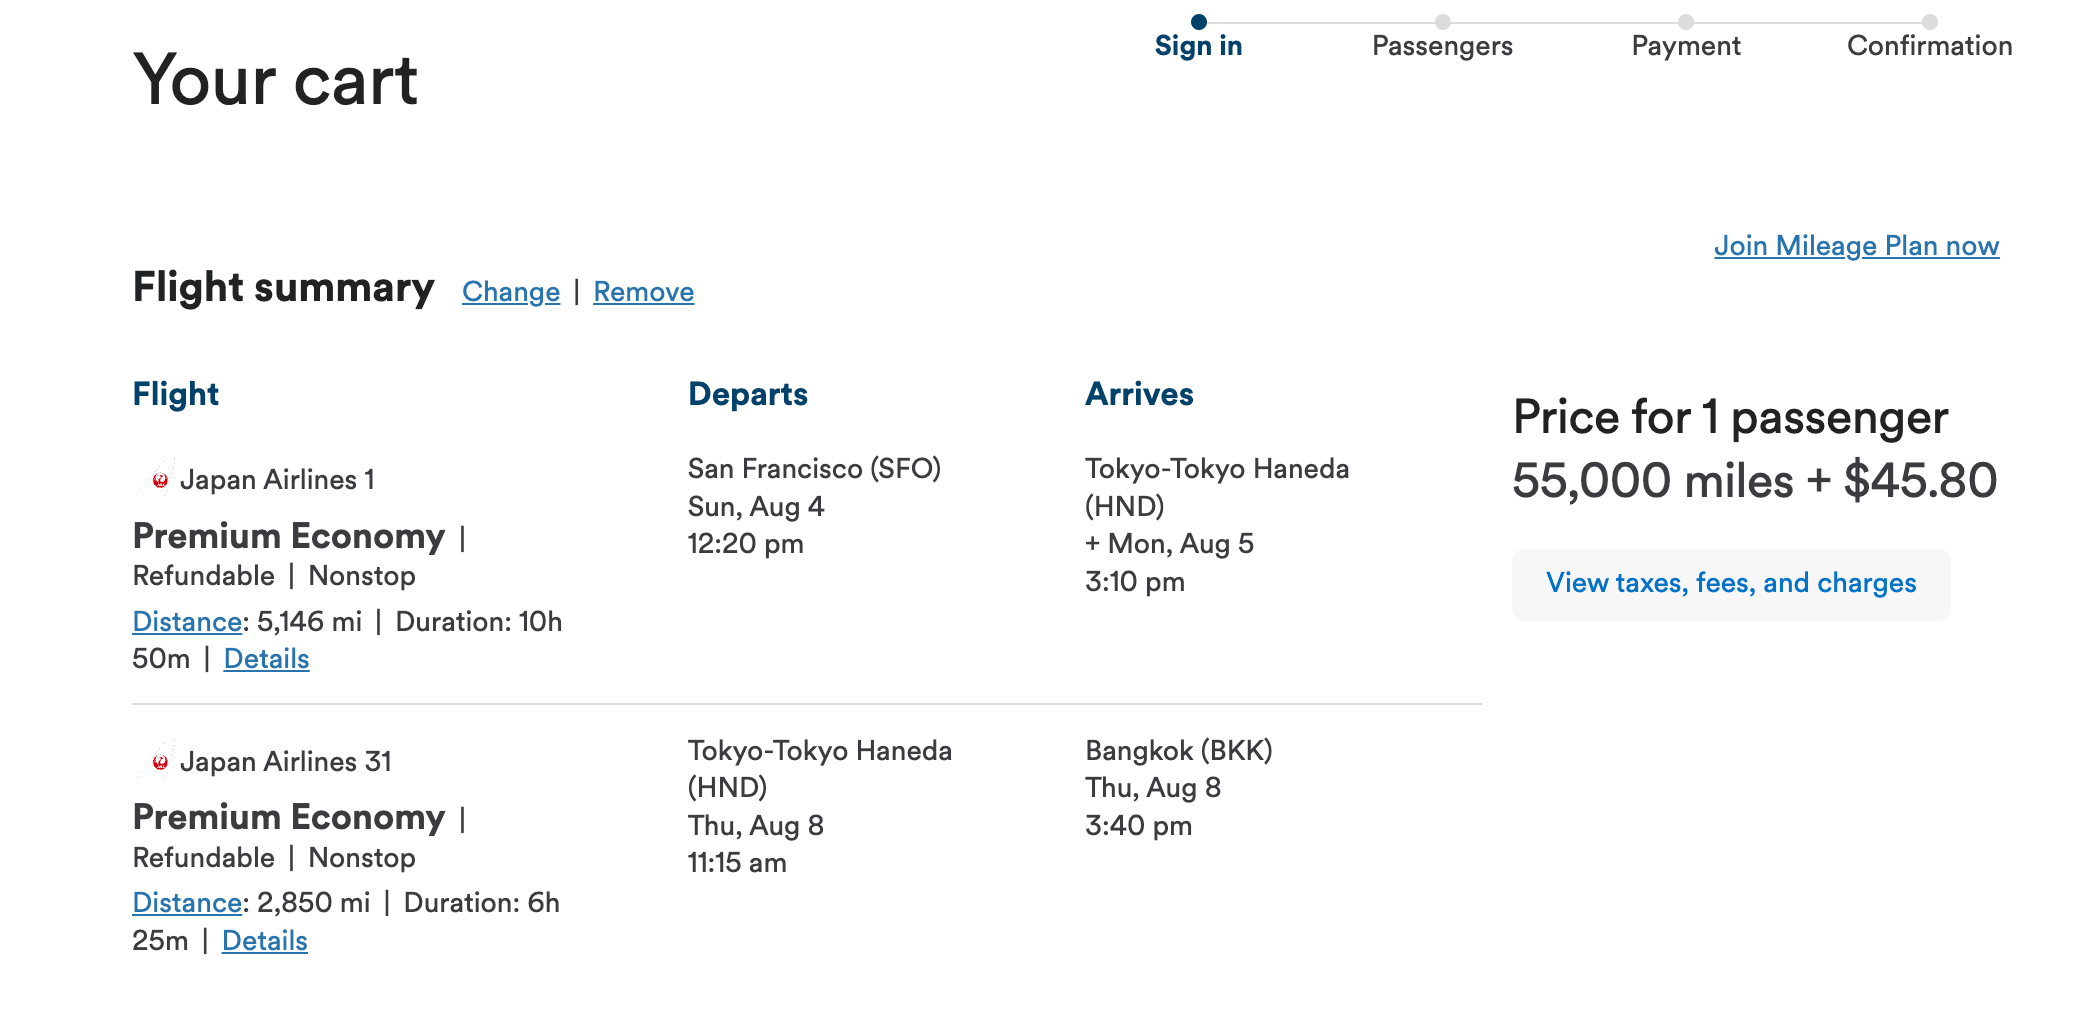
Task: Click the Confirmation progress step dot
Action: pyautogui.click(x=1929, y=22)
